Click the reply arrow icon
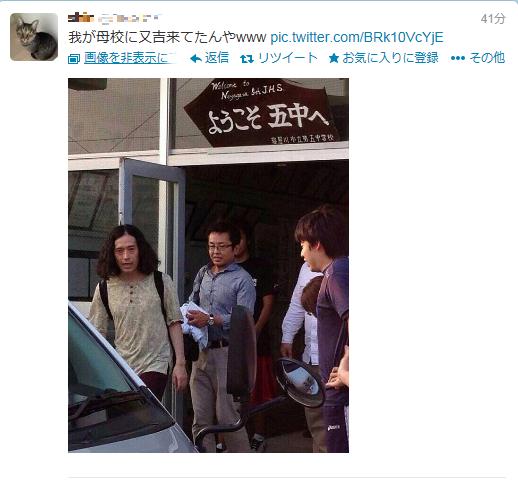This screenshot has width=518, height=487. [196, 59]
